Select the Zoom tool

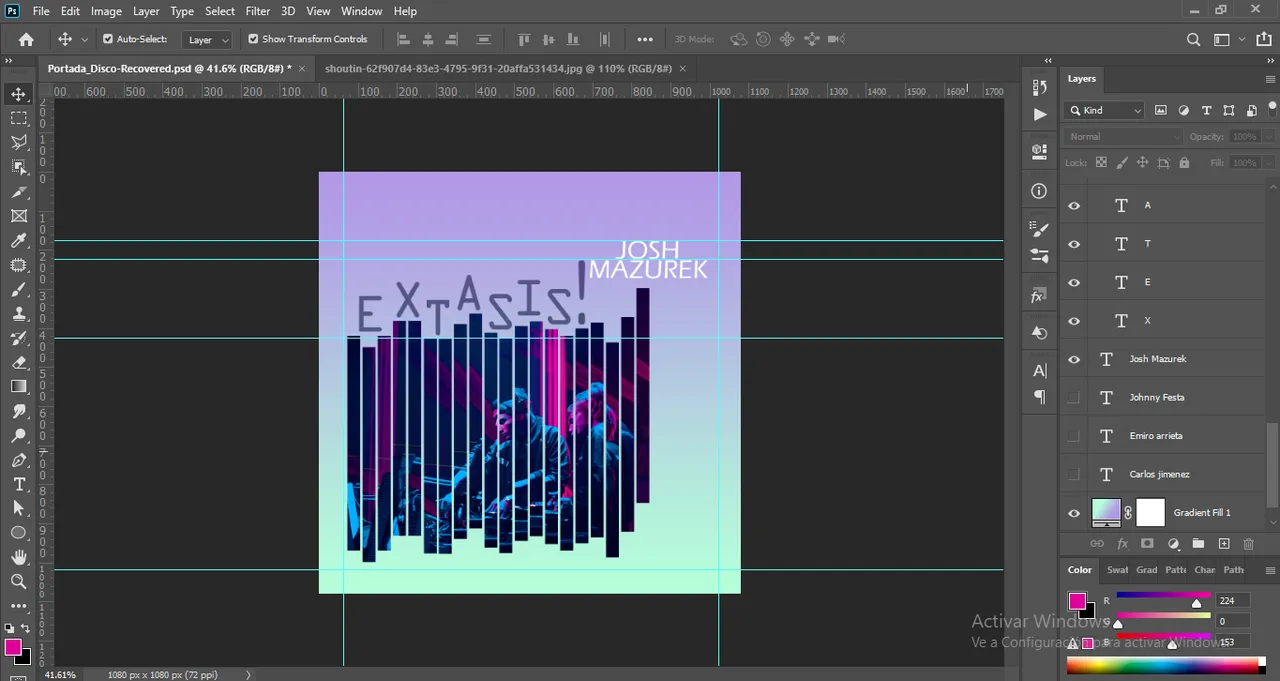click(19, 581)
